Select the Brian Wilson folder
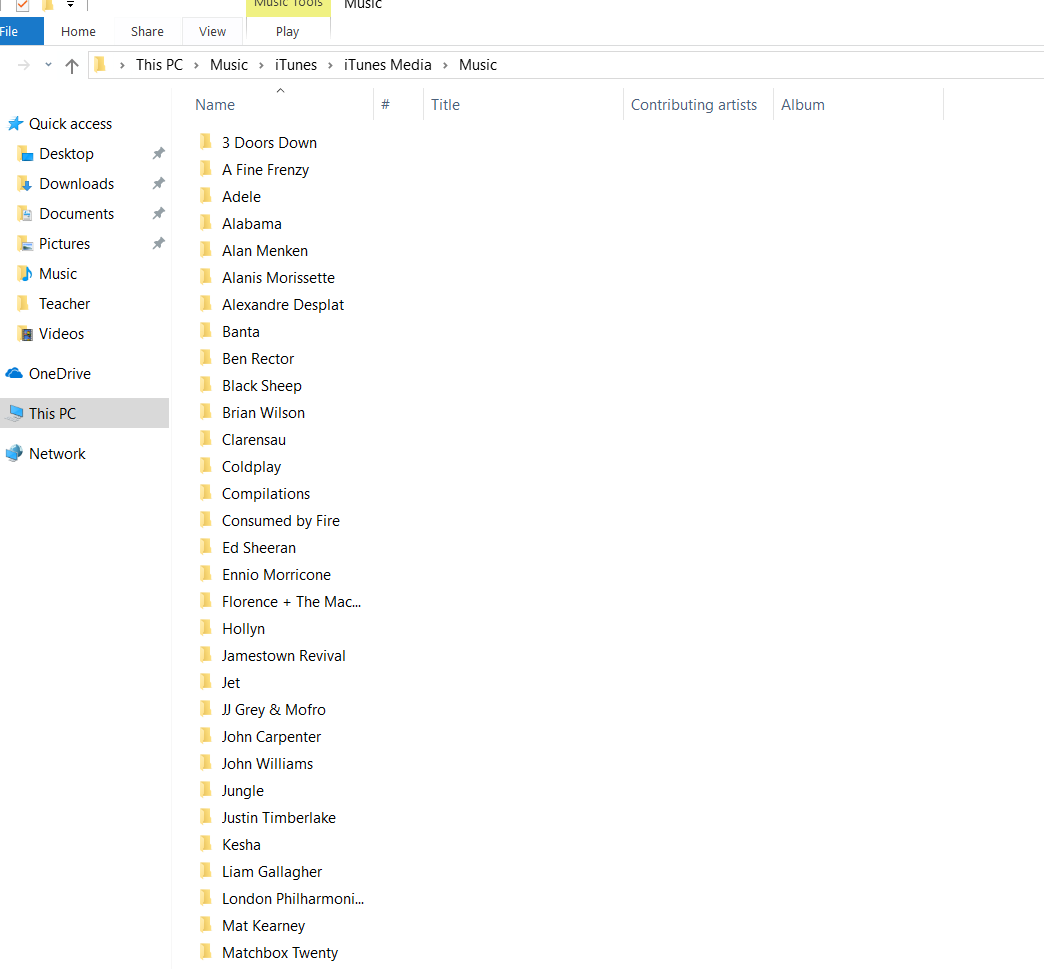This screenshot has width=1044, height=969. click(x=264, y=413)
